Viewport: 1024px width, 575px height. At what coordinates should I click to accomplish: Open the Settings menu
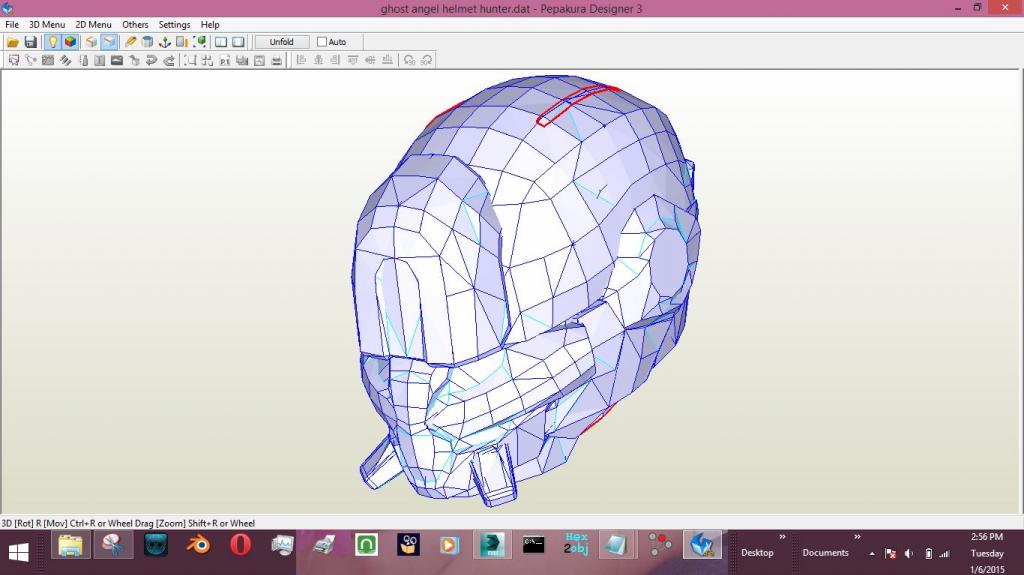click(x=174, y=25)
